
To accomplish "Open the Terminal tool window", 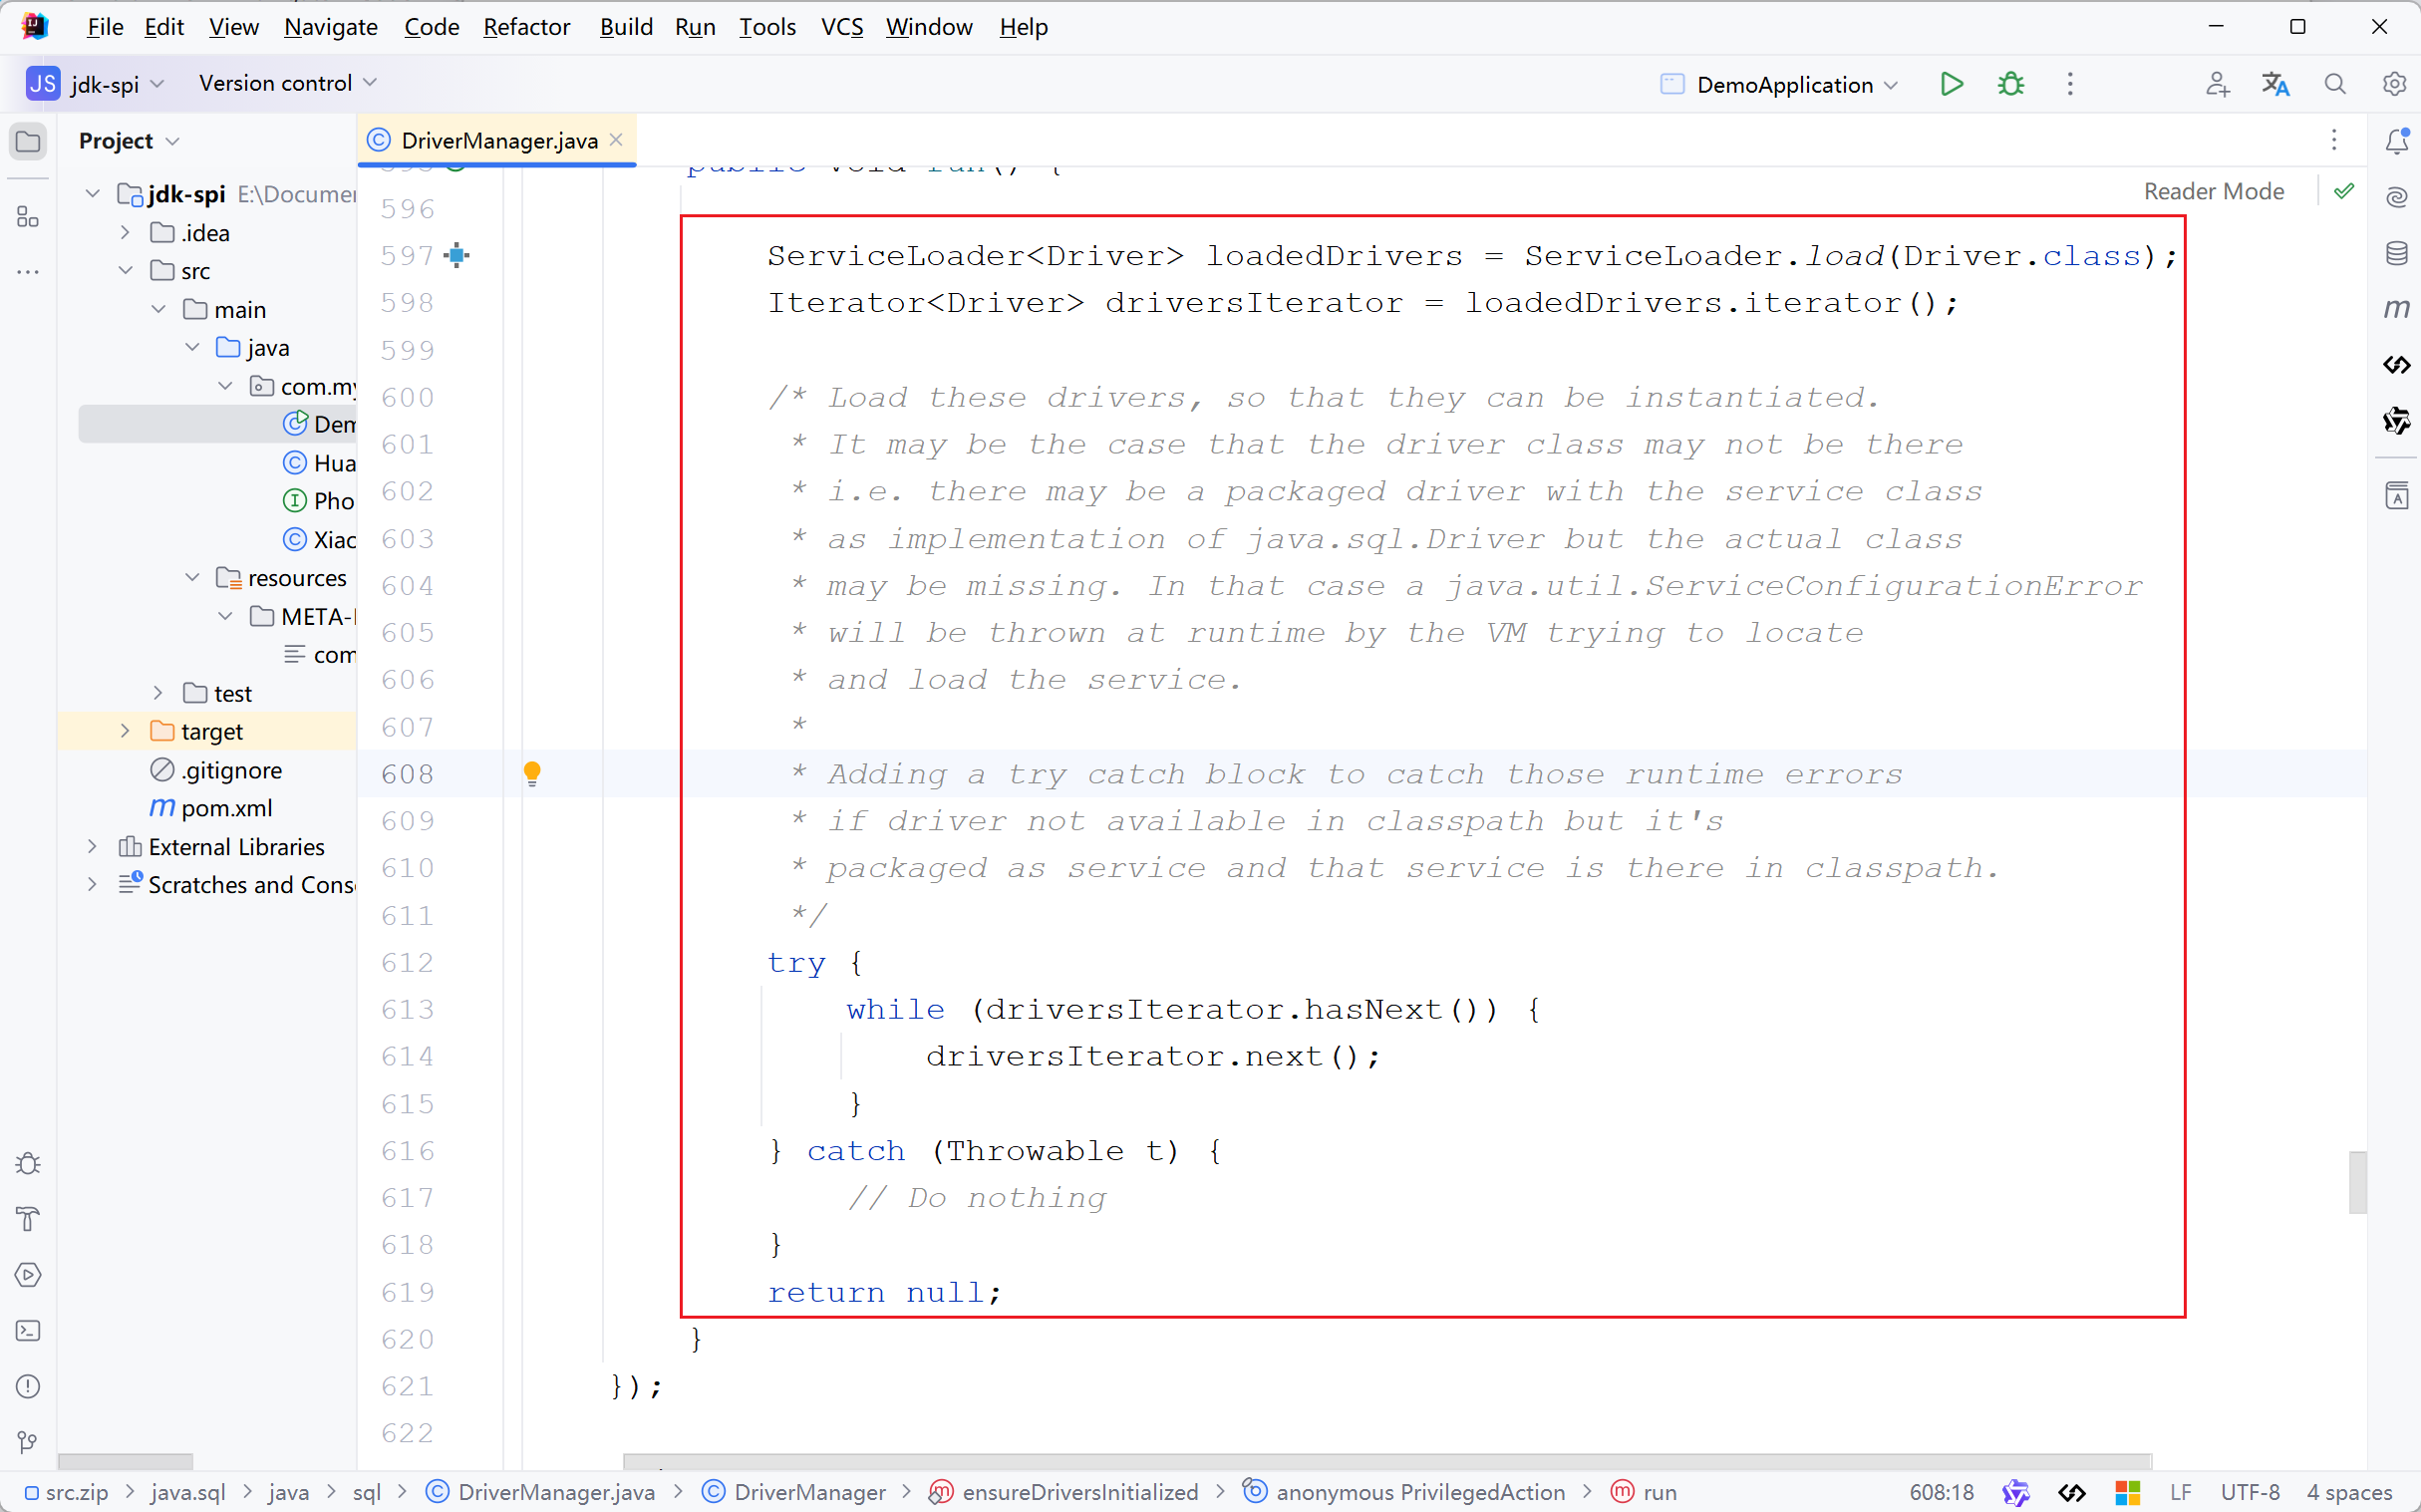I will coord(28,1331).
